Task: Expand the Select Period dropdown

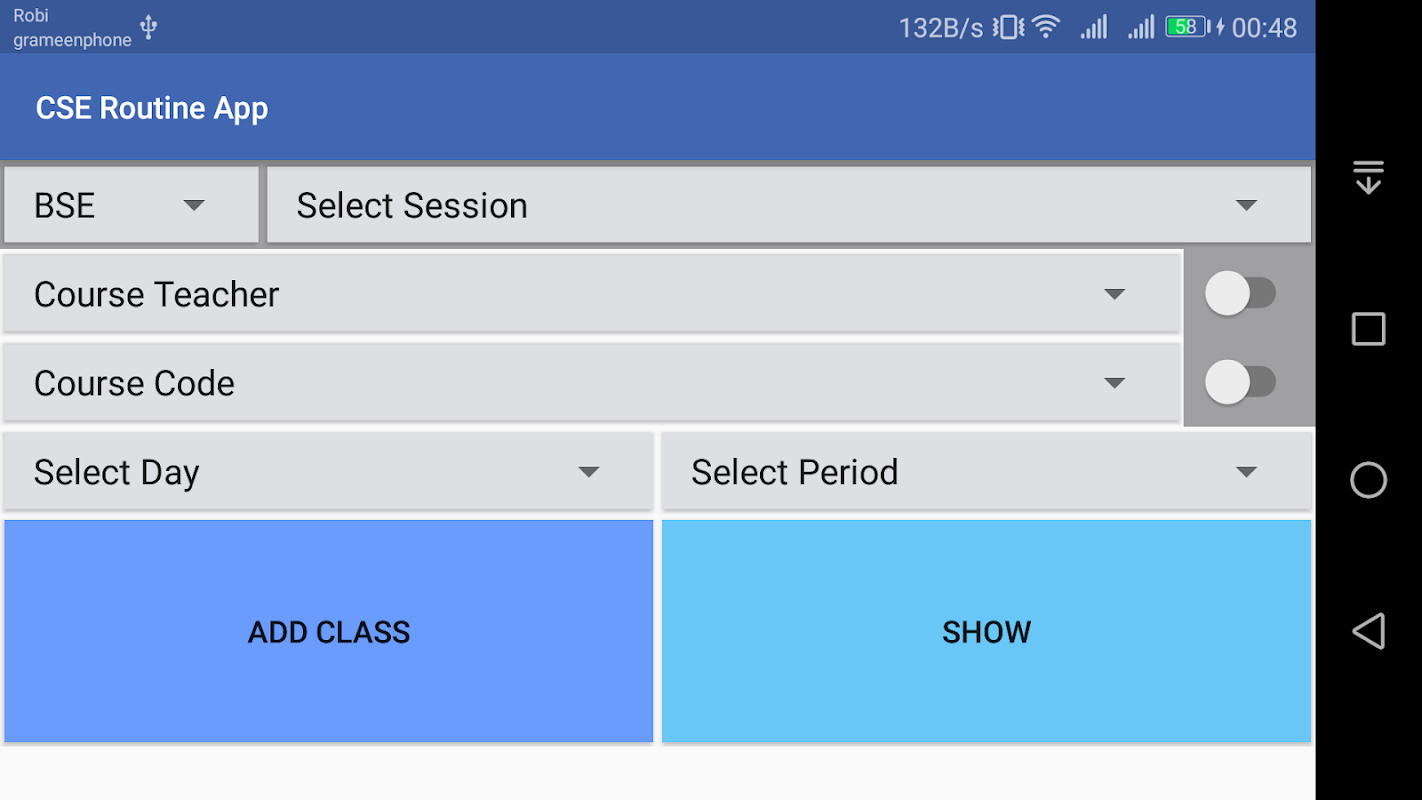Action: 986,472
